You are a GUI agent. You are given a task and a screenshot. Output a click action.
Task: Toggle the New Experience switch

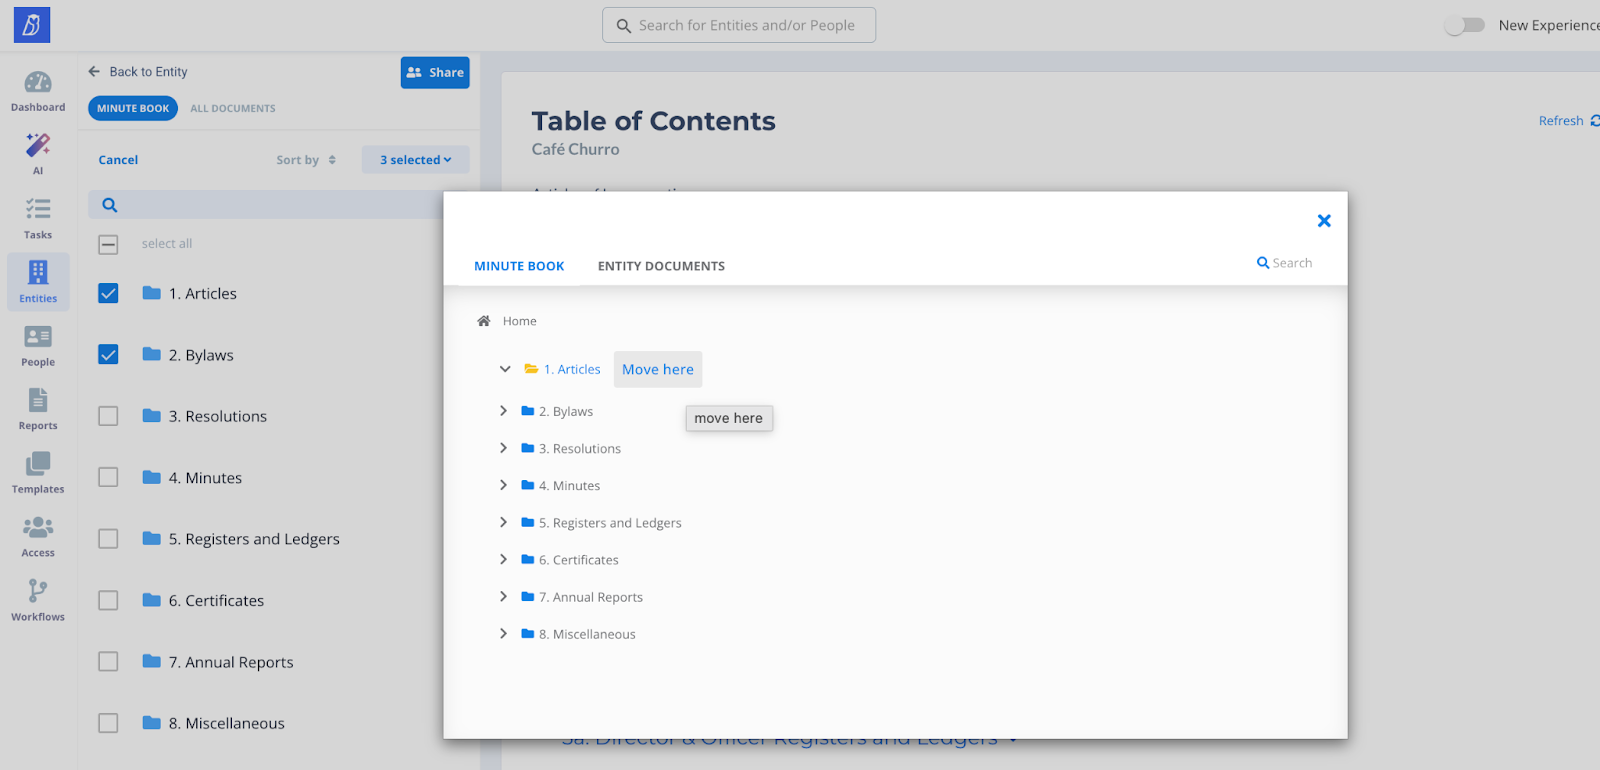(x=1465, y=25)
